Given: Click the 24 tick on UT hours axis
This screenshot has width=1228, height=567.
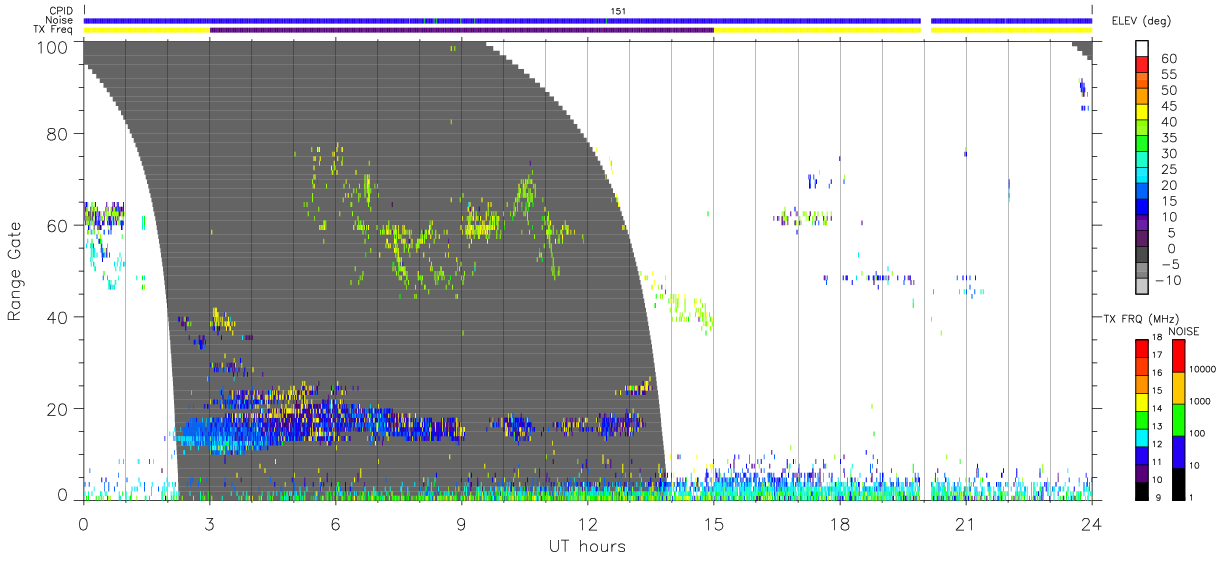Looking at the screenshot, I should 1092,523.
